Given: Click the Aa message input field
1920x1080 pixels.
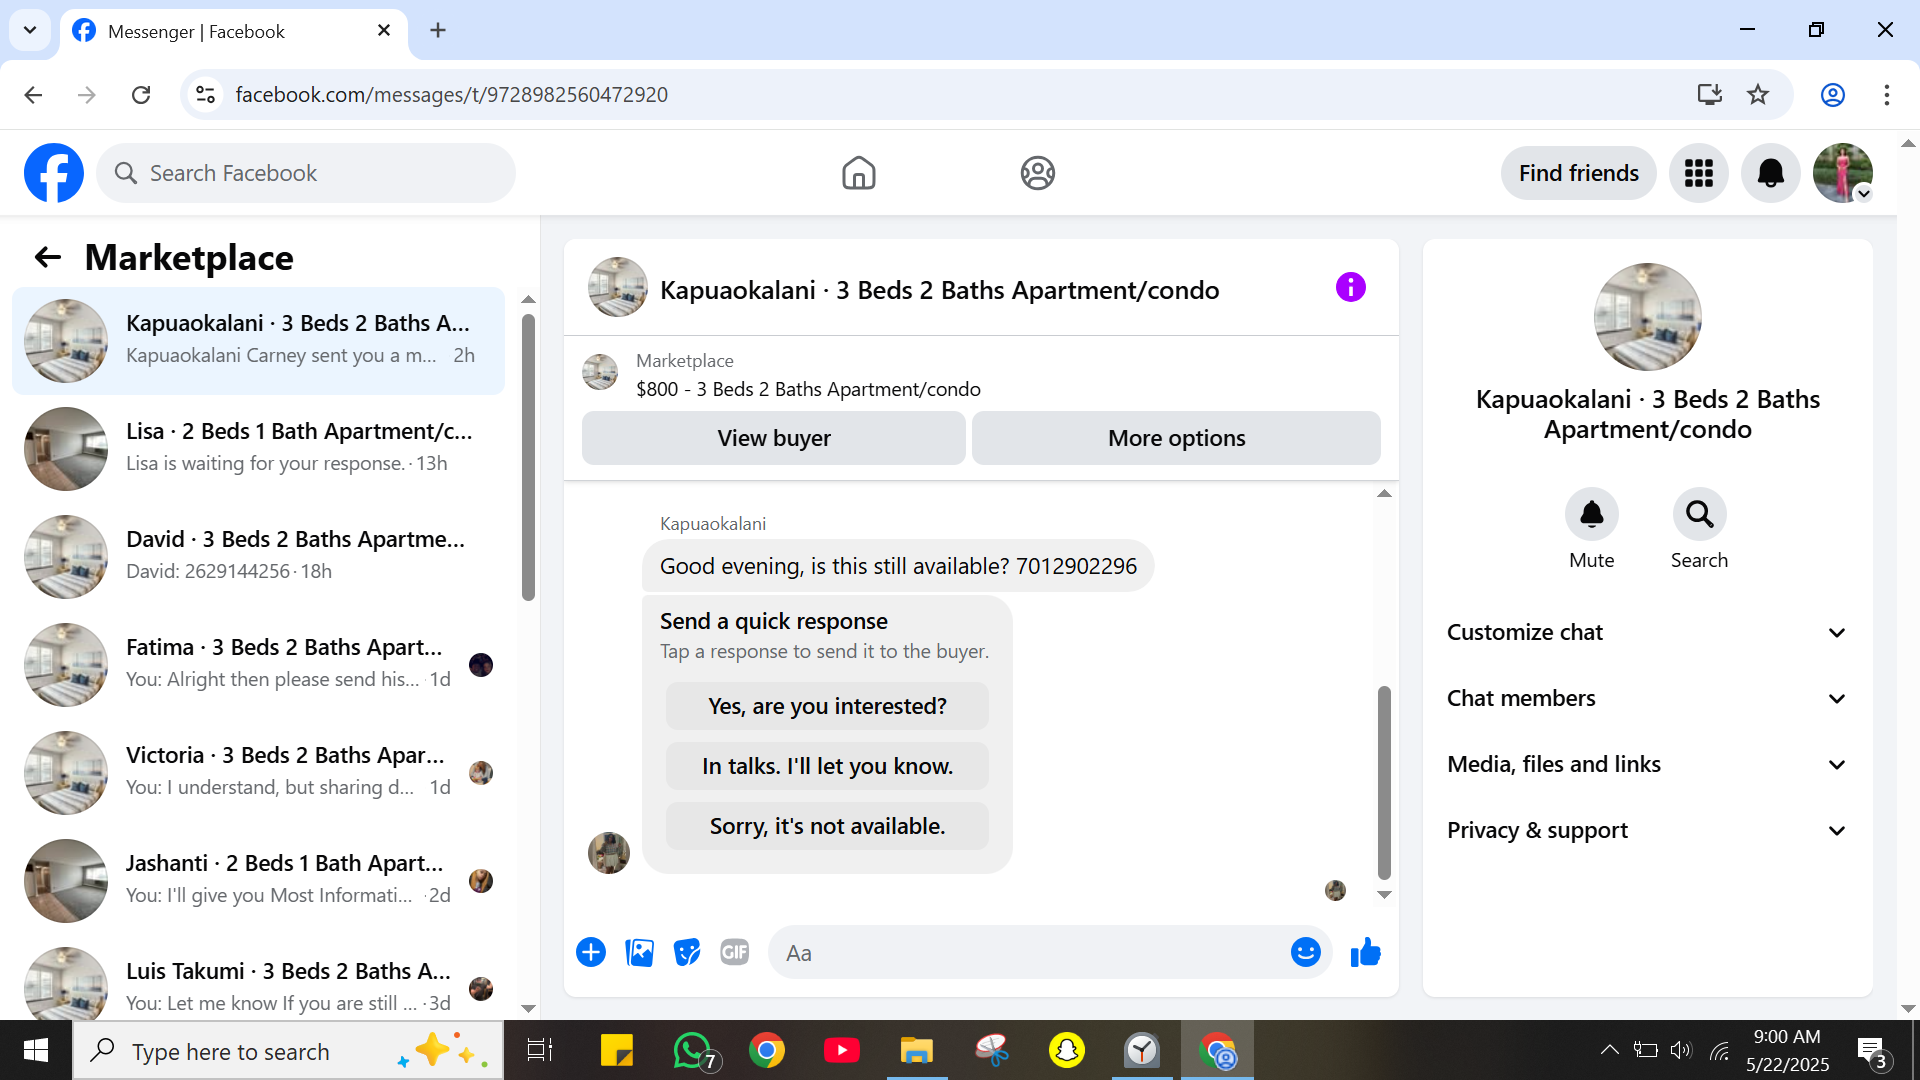Looking at the screenshot, I should click(1030, 952).
